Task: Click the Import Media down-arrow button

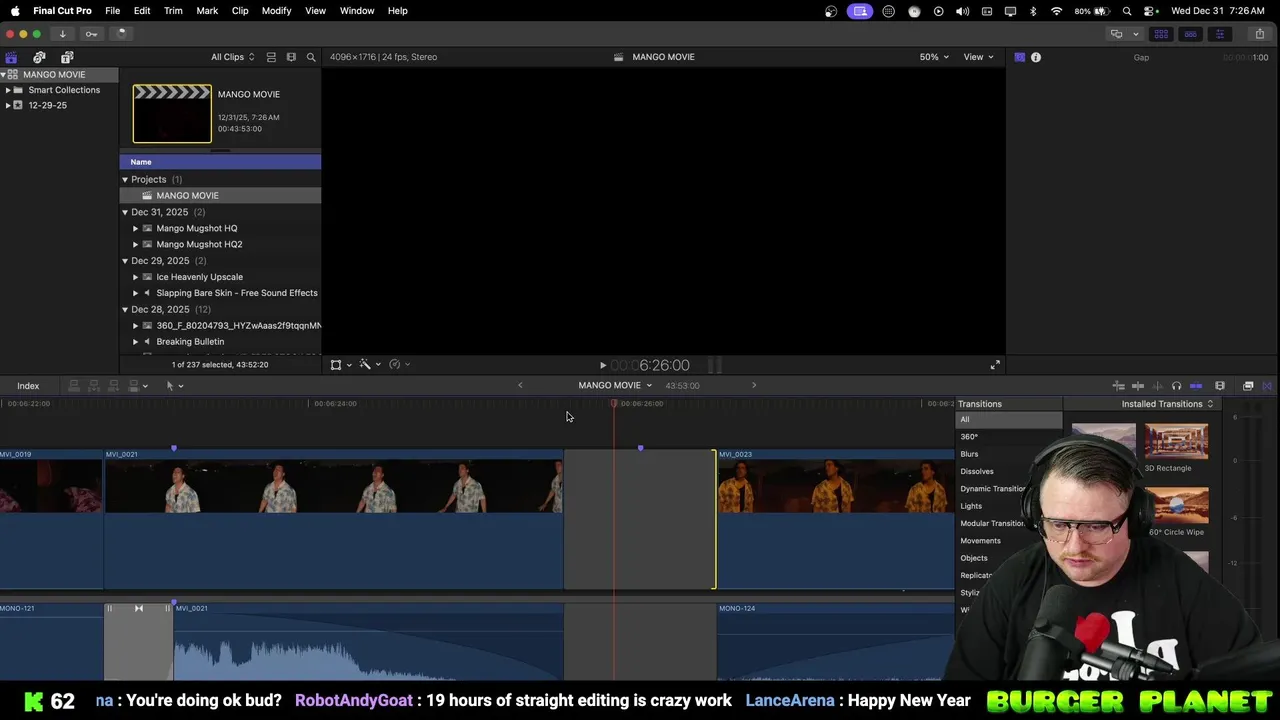Action: 62,34
